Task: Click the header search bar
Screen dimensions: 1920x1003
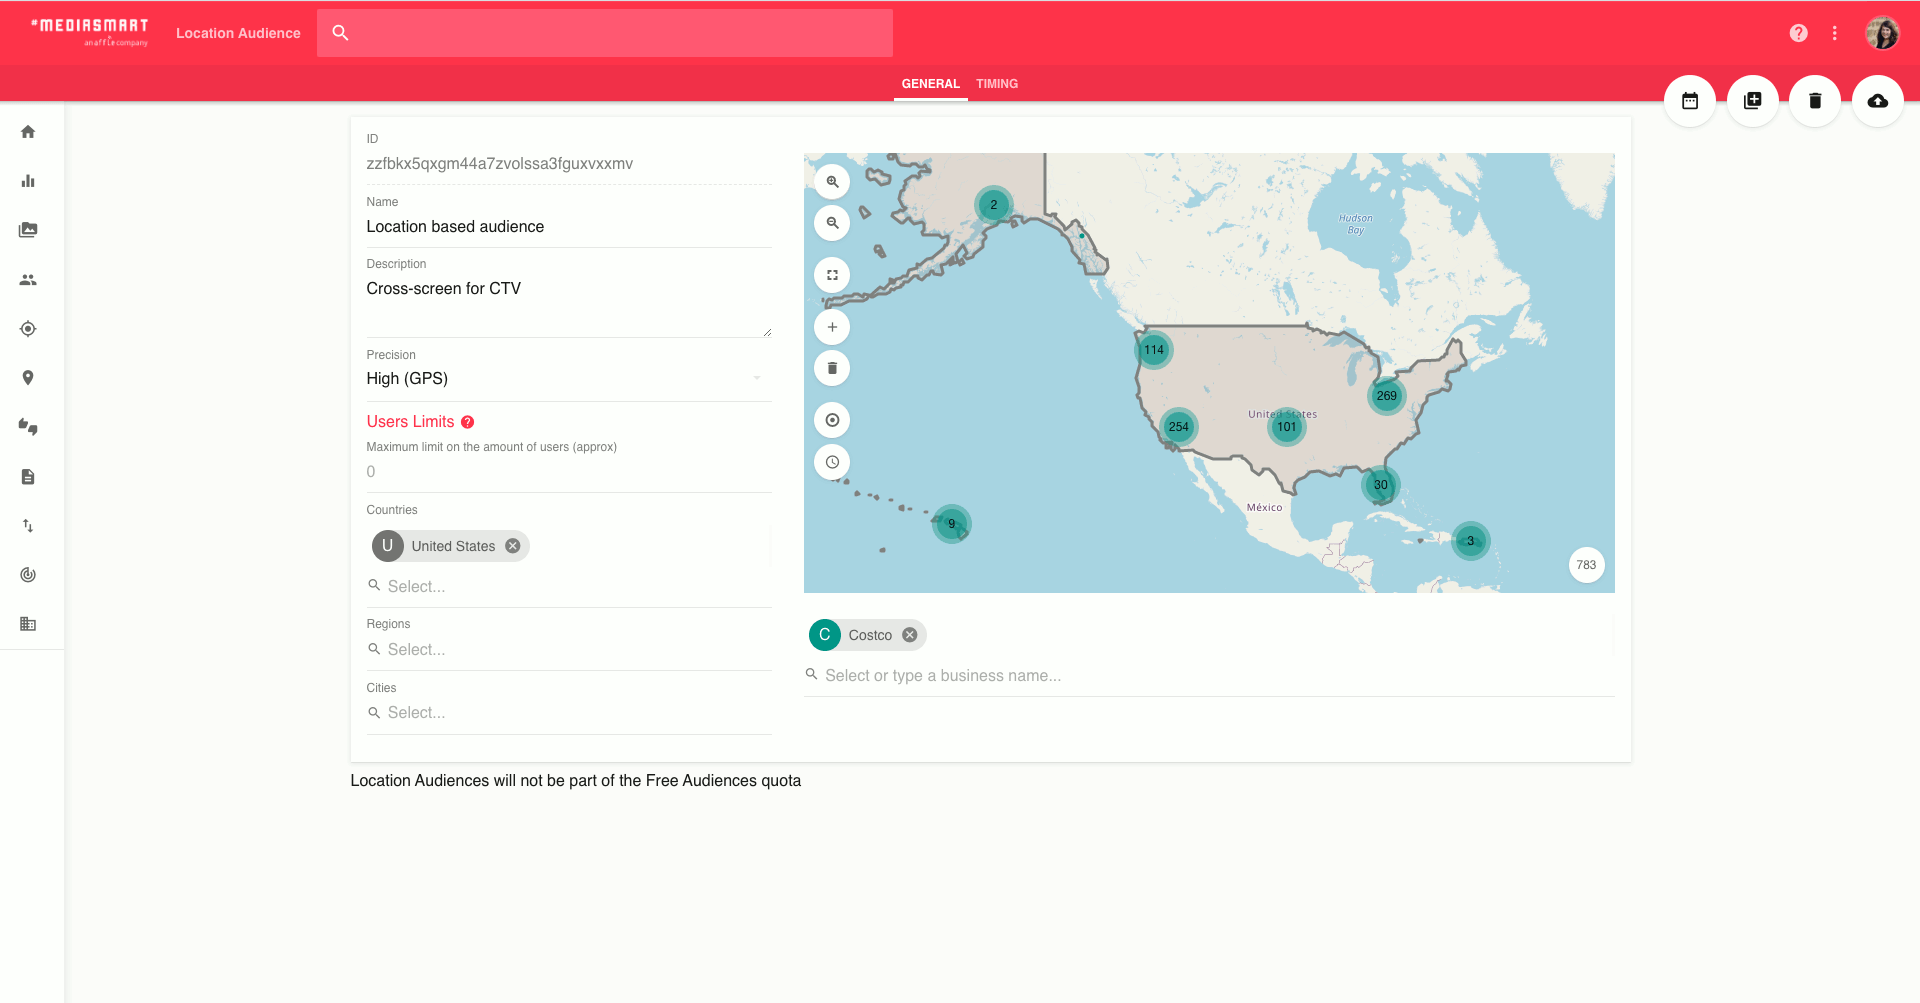Action: [x=605, y=33]
